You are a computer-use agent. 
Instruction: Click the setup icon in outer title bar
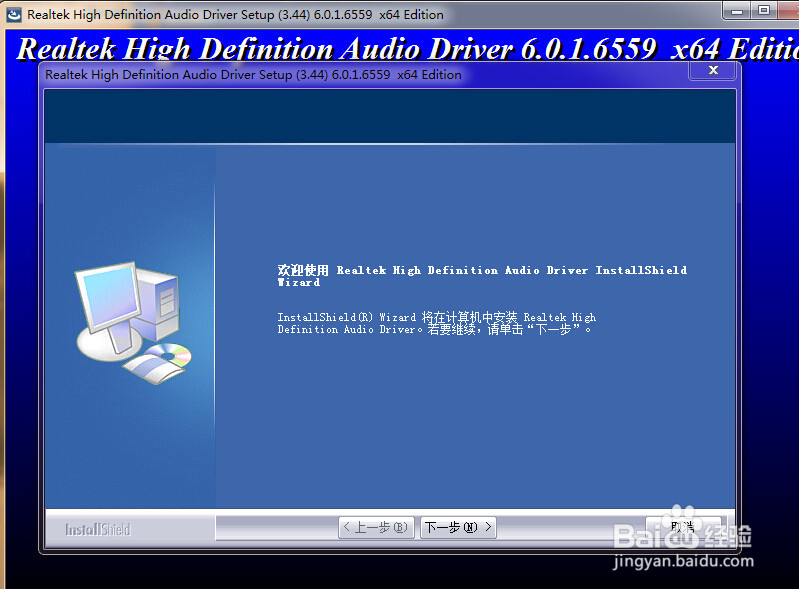(x=14, y=14)
